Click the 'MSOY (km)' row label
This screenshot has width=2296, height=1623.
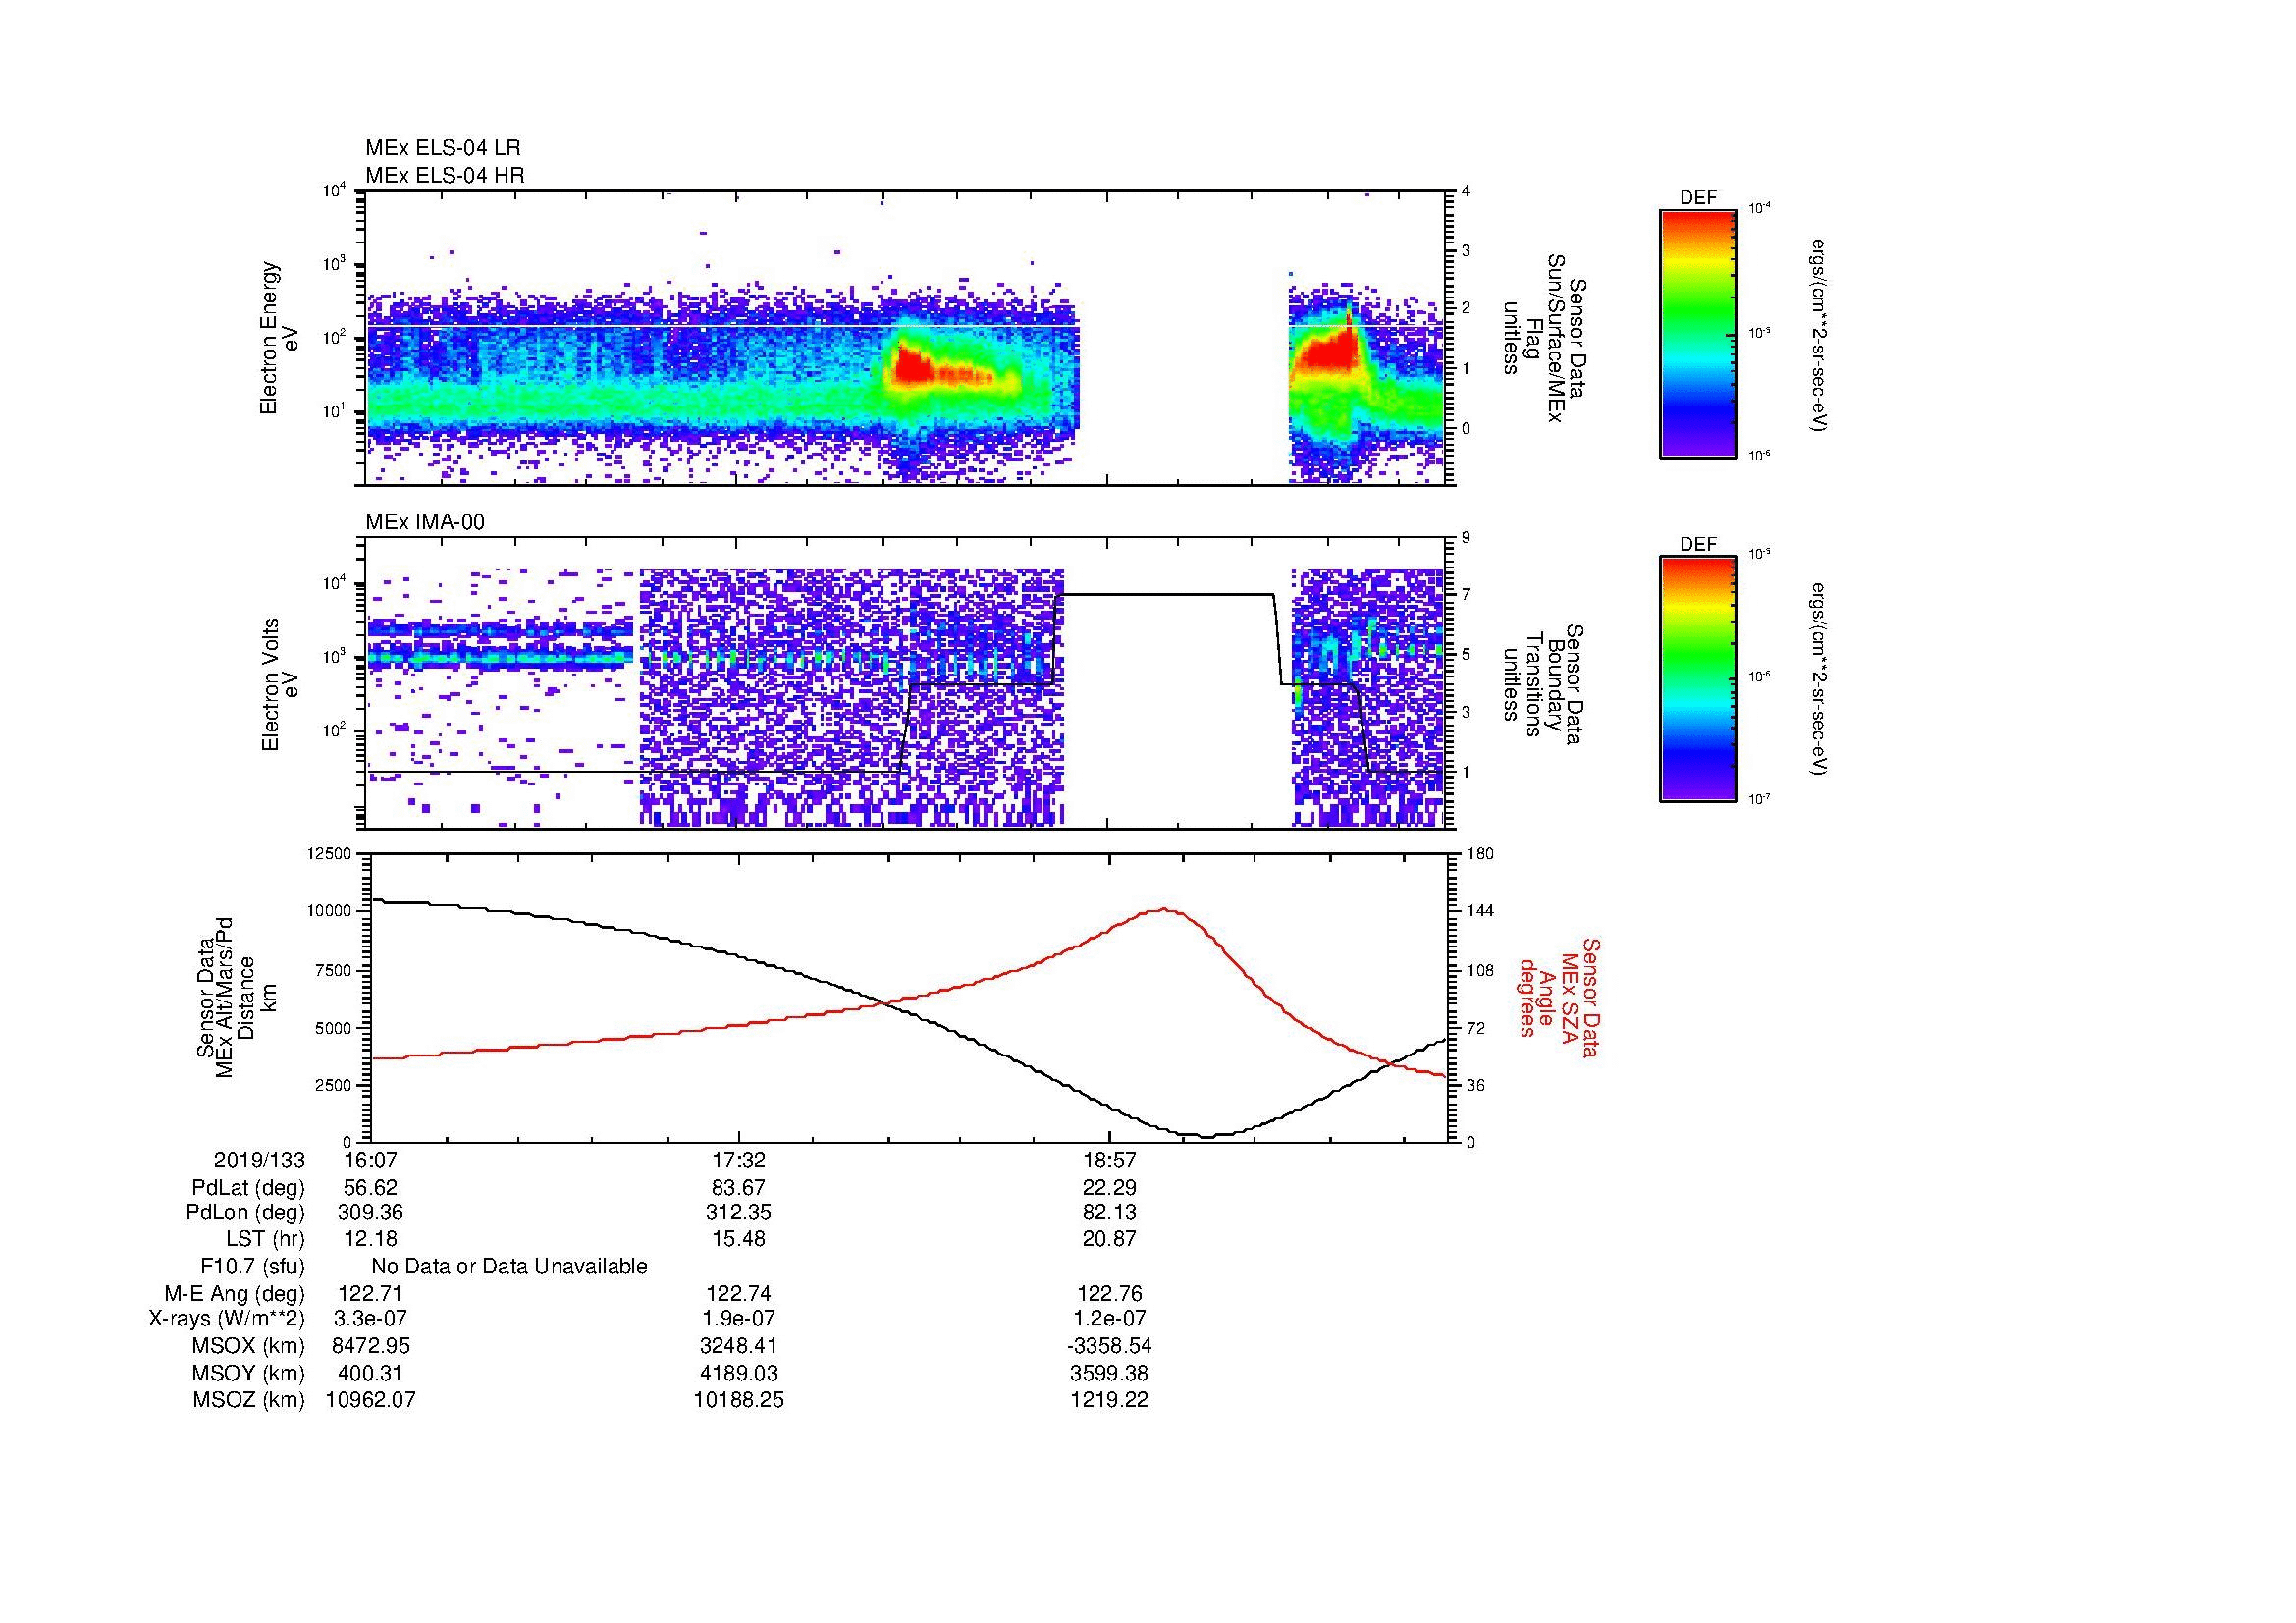click(x=248, y=1374)
